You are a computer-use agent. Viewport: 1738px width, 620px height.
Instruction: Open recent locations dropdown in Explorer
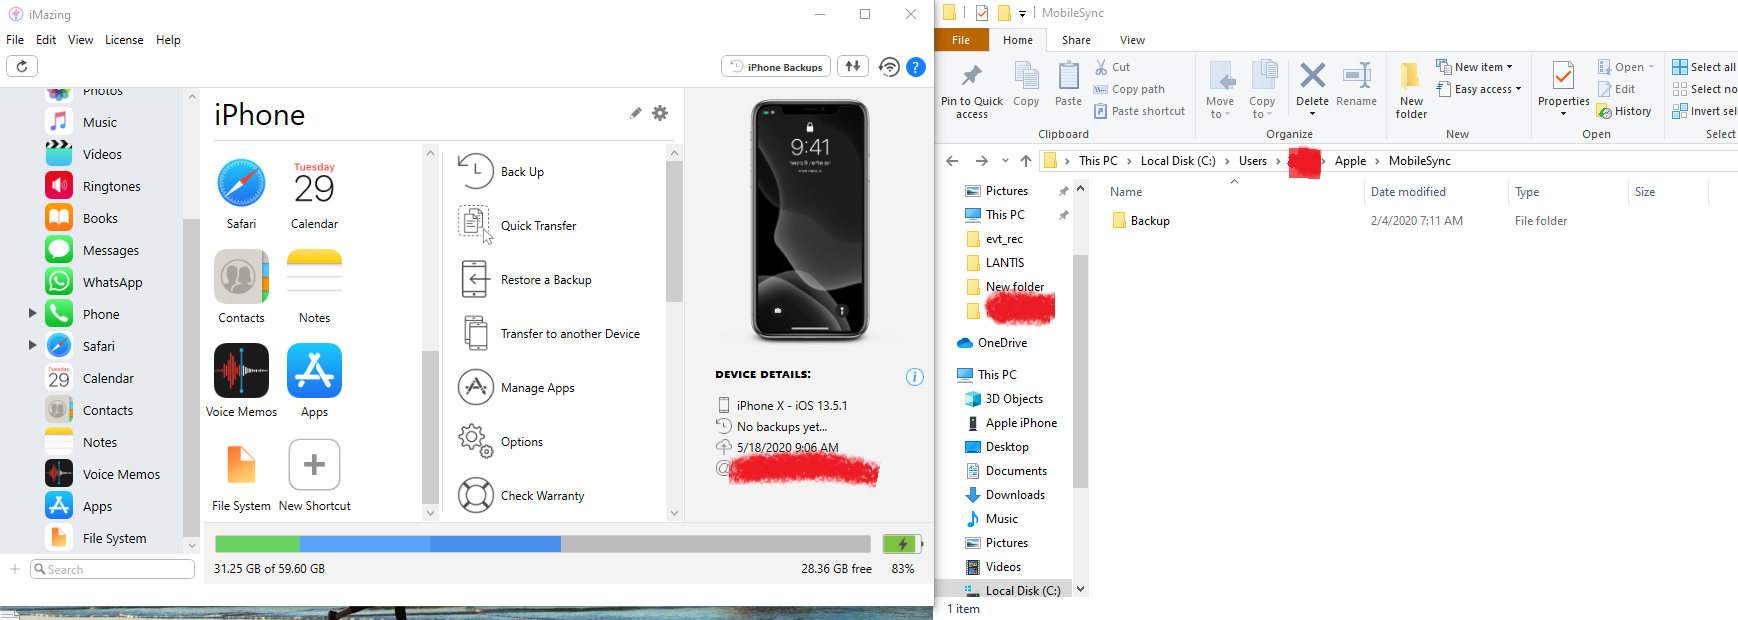point(1005,161)
